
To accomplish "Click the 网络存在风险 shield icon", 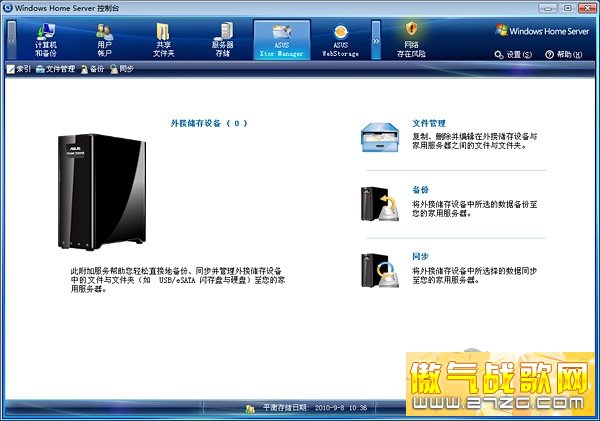I will (x=411, y=28).
